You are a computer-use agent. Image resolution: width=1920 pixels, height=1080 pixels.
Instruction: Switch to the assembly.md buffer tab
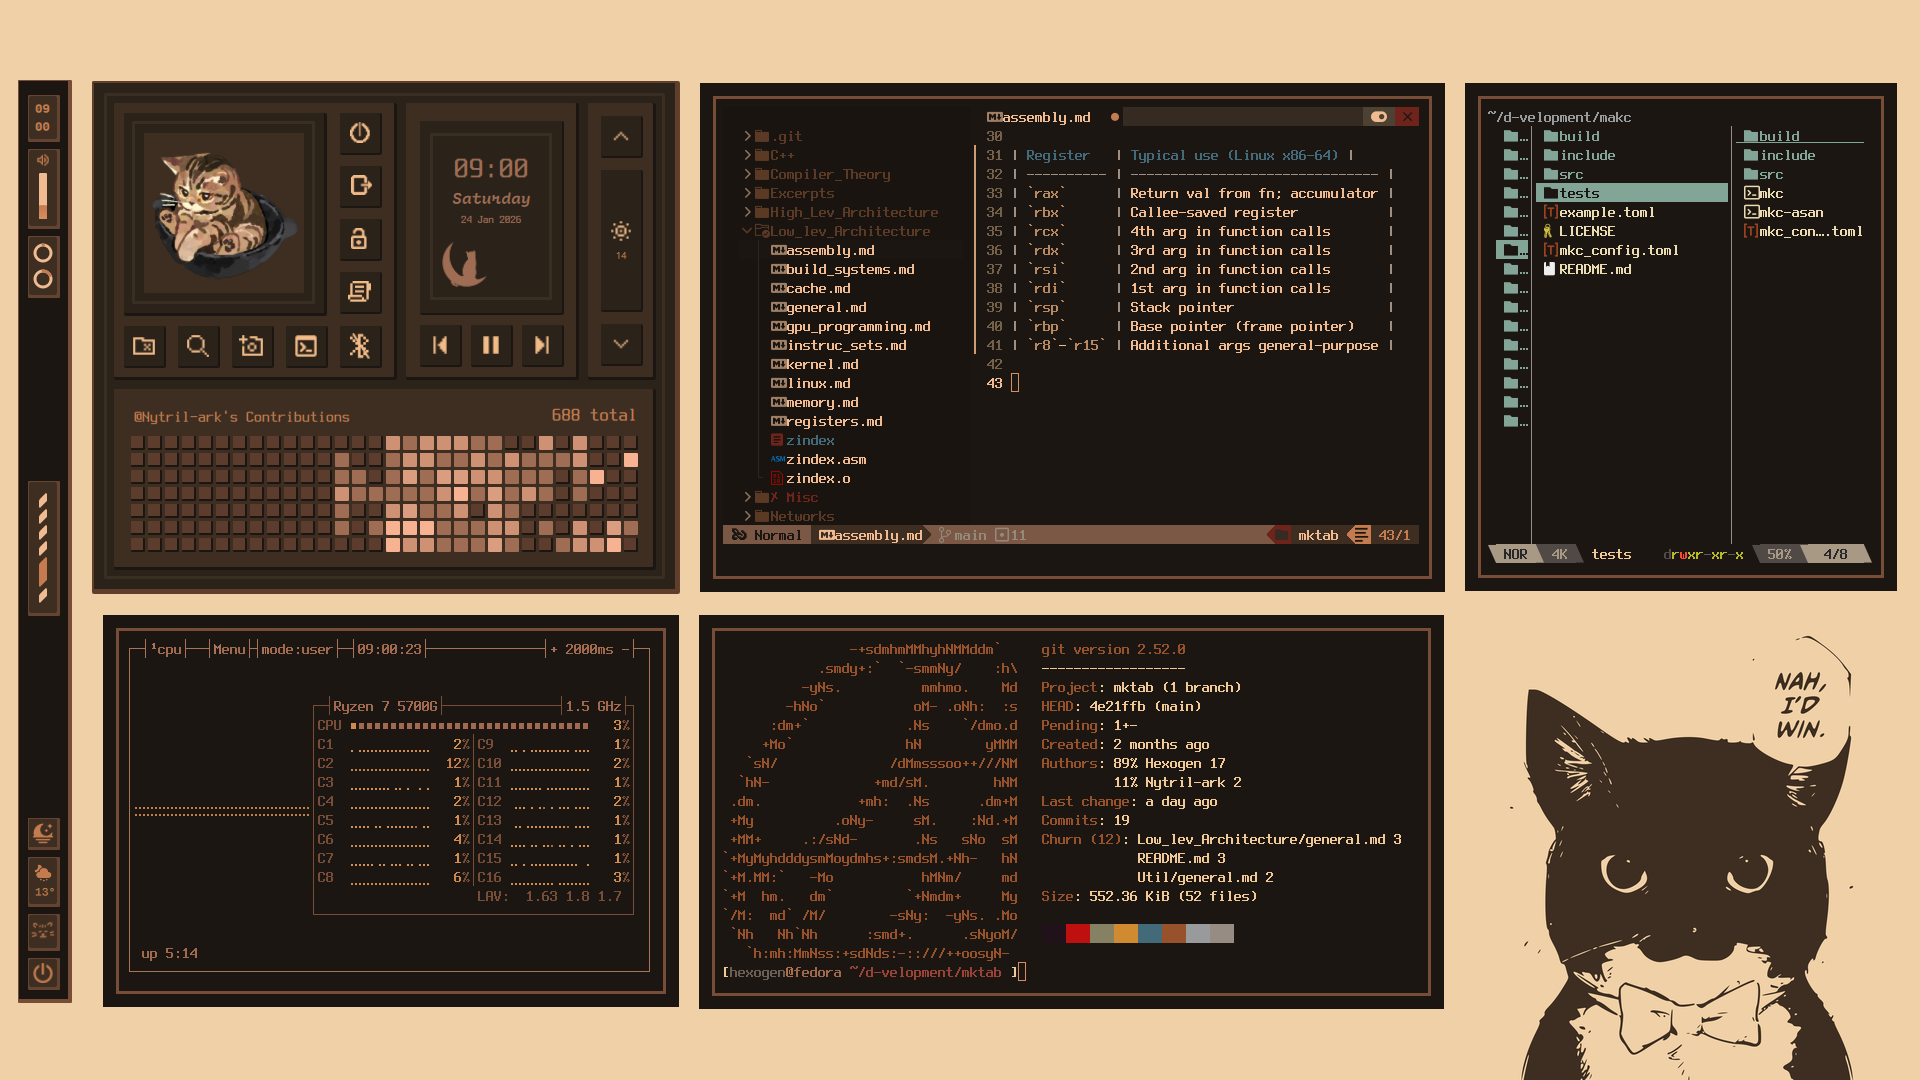[x=1039, y=117]
